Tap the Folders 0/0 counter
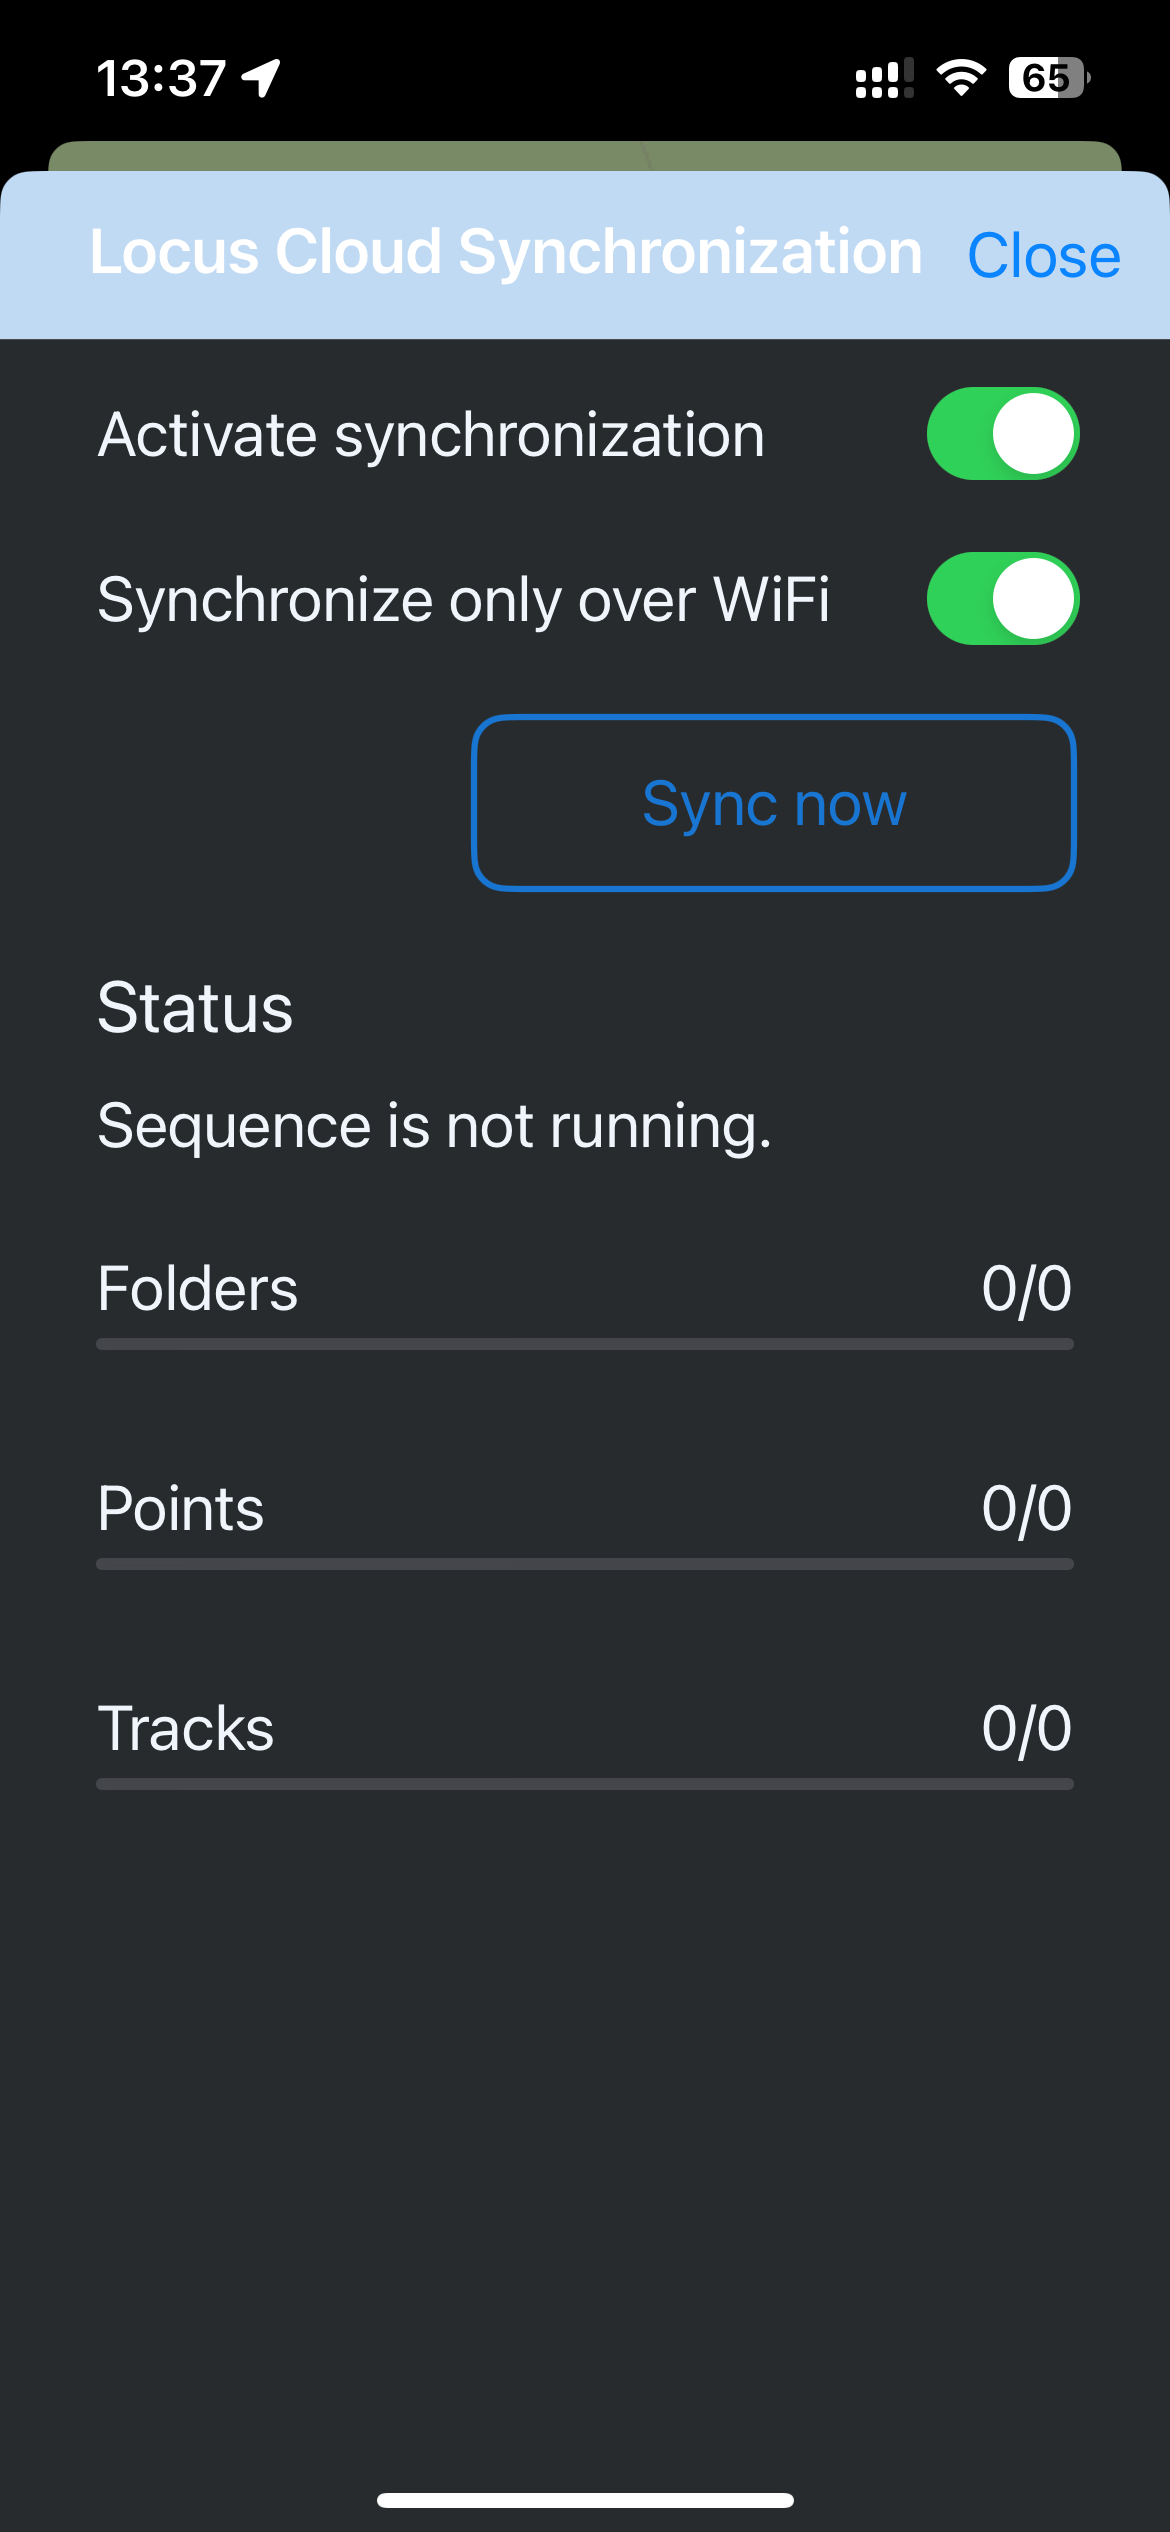 pos(1026,1288)
